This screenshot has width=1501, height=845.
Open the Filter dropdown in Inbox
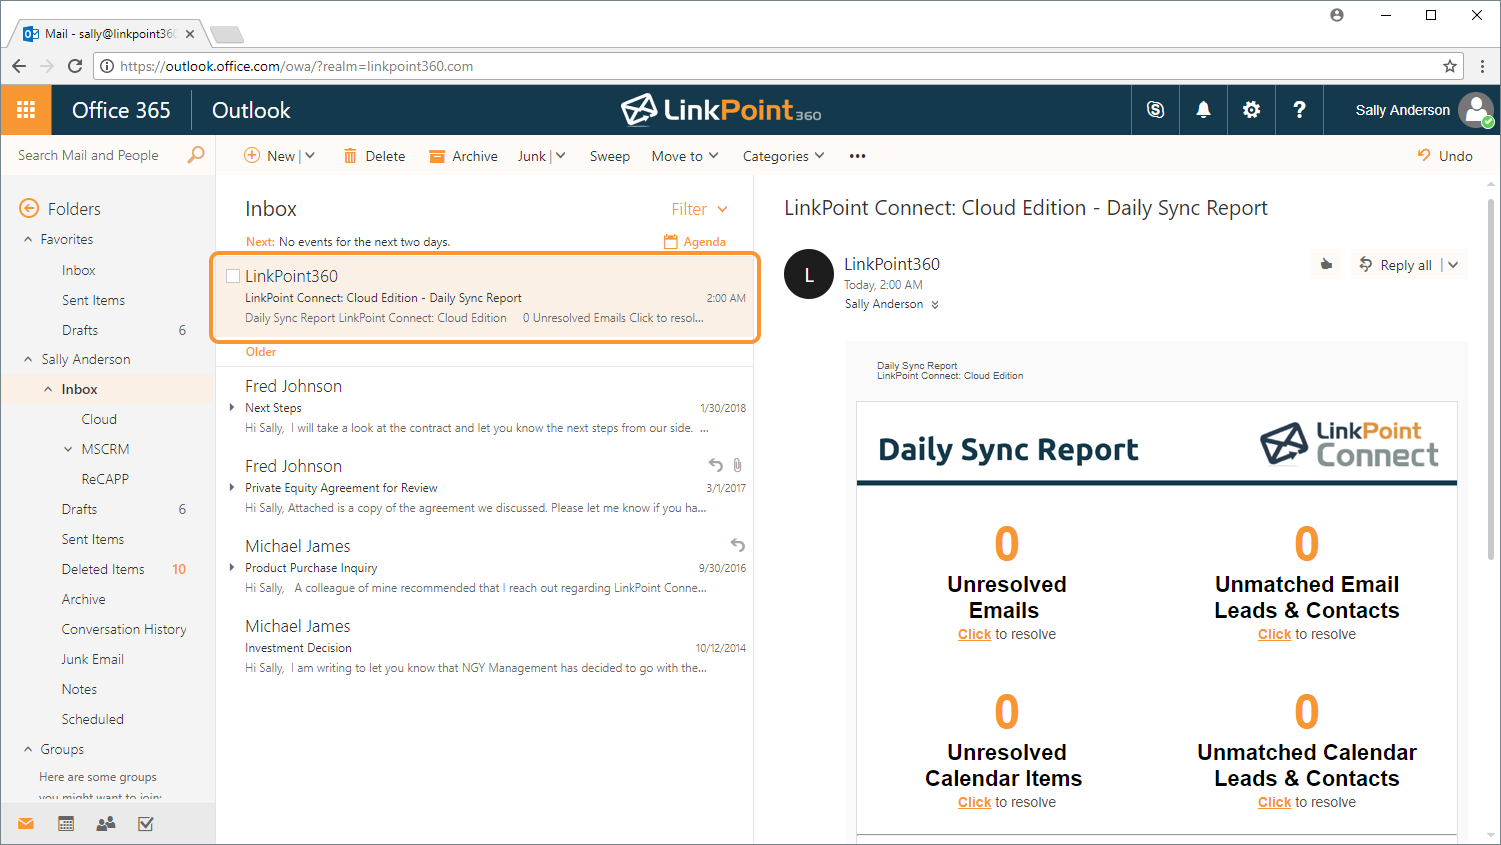pyautogui.click(x=699, y=209)
